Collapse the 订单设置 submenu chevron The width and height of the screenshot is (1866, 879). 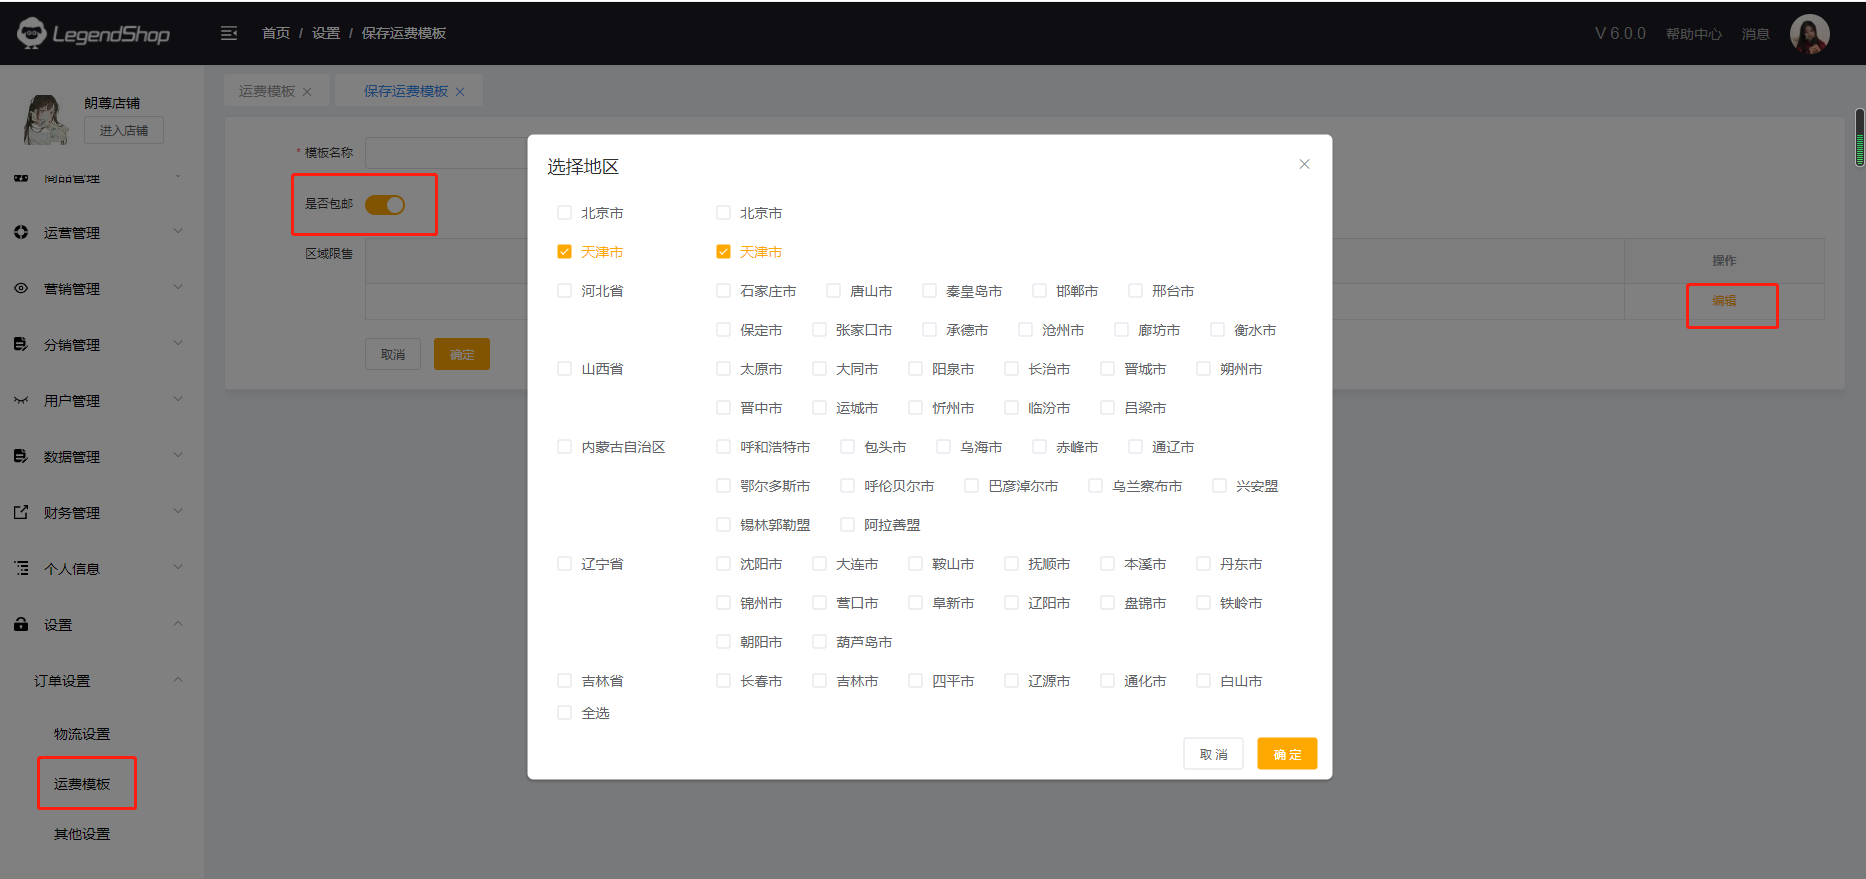pyautogui.click(x=178, y=680)
